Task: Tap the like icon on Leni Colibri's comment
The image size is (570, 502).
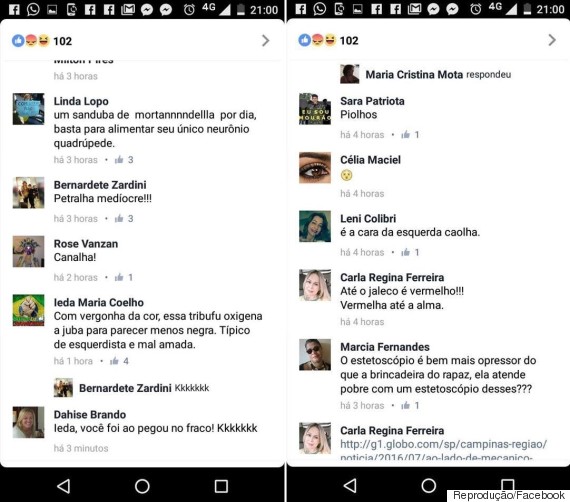Action: point(406,252)
